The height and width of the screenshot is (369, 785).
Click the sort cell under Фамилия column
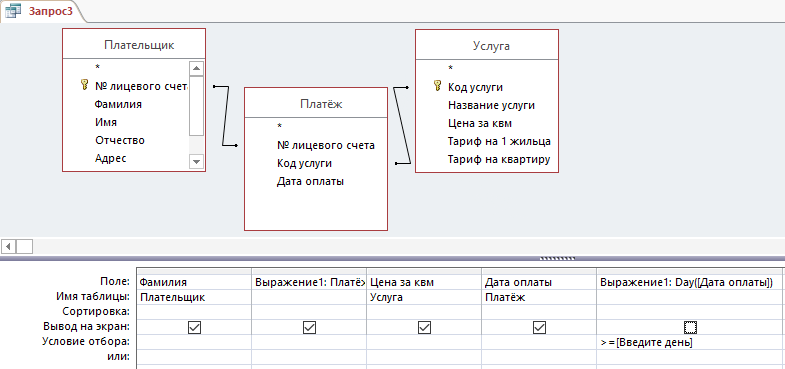pyautogui.click(x=193, y=312)
